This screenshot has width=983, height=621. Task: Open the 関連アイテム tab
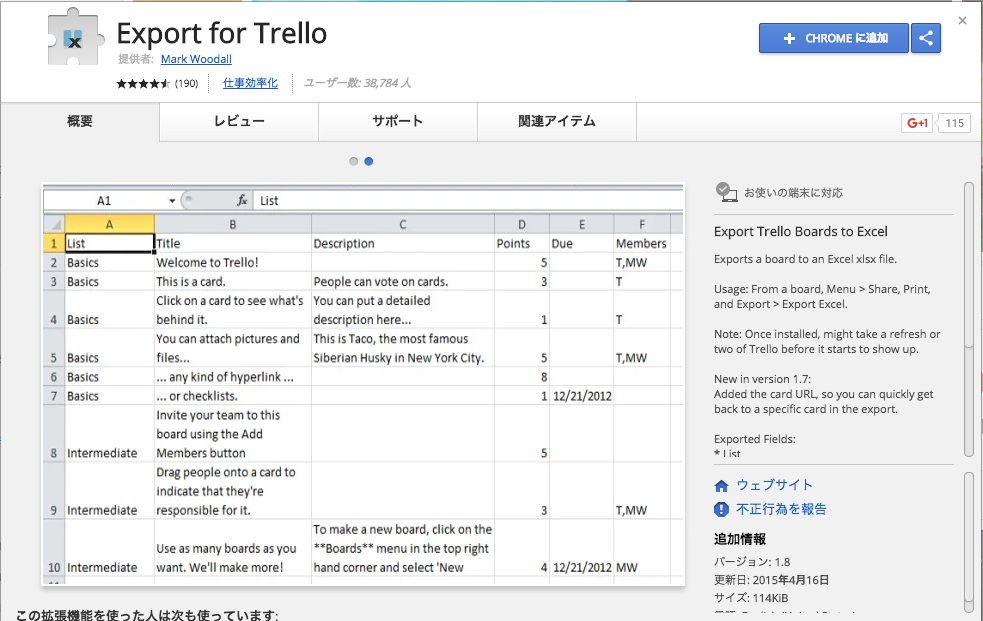(556, 122)
